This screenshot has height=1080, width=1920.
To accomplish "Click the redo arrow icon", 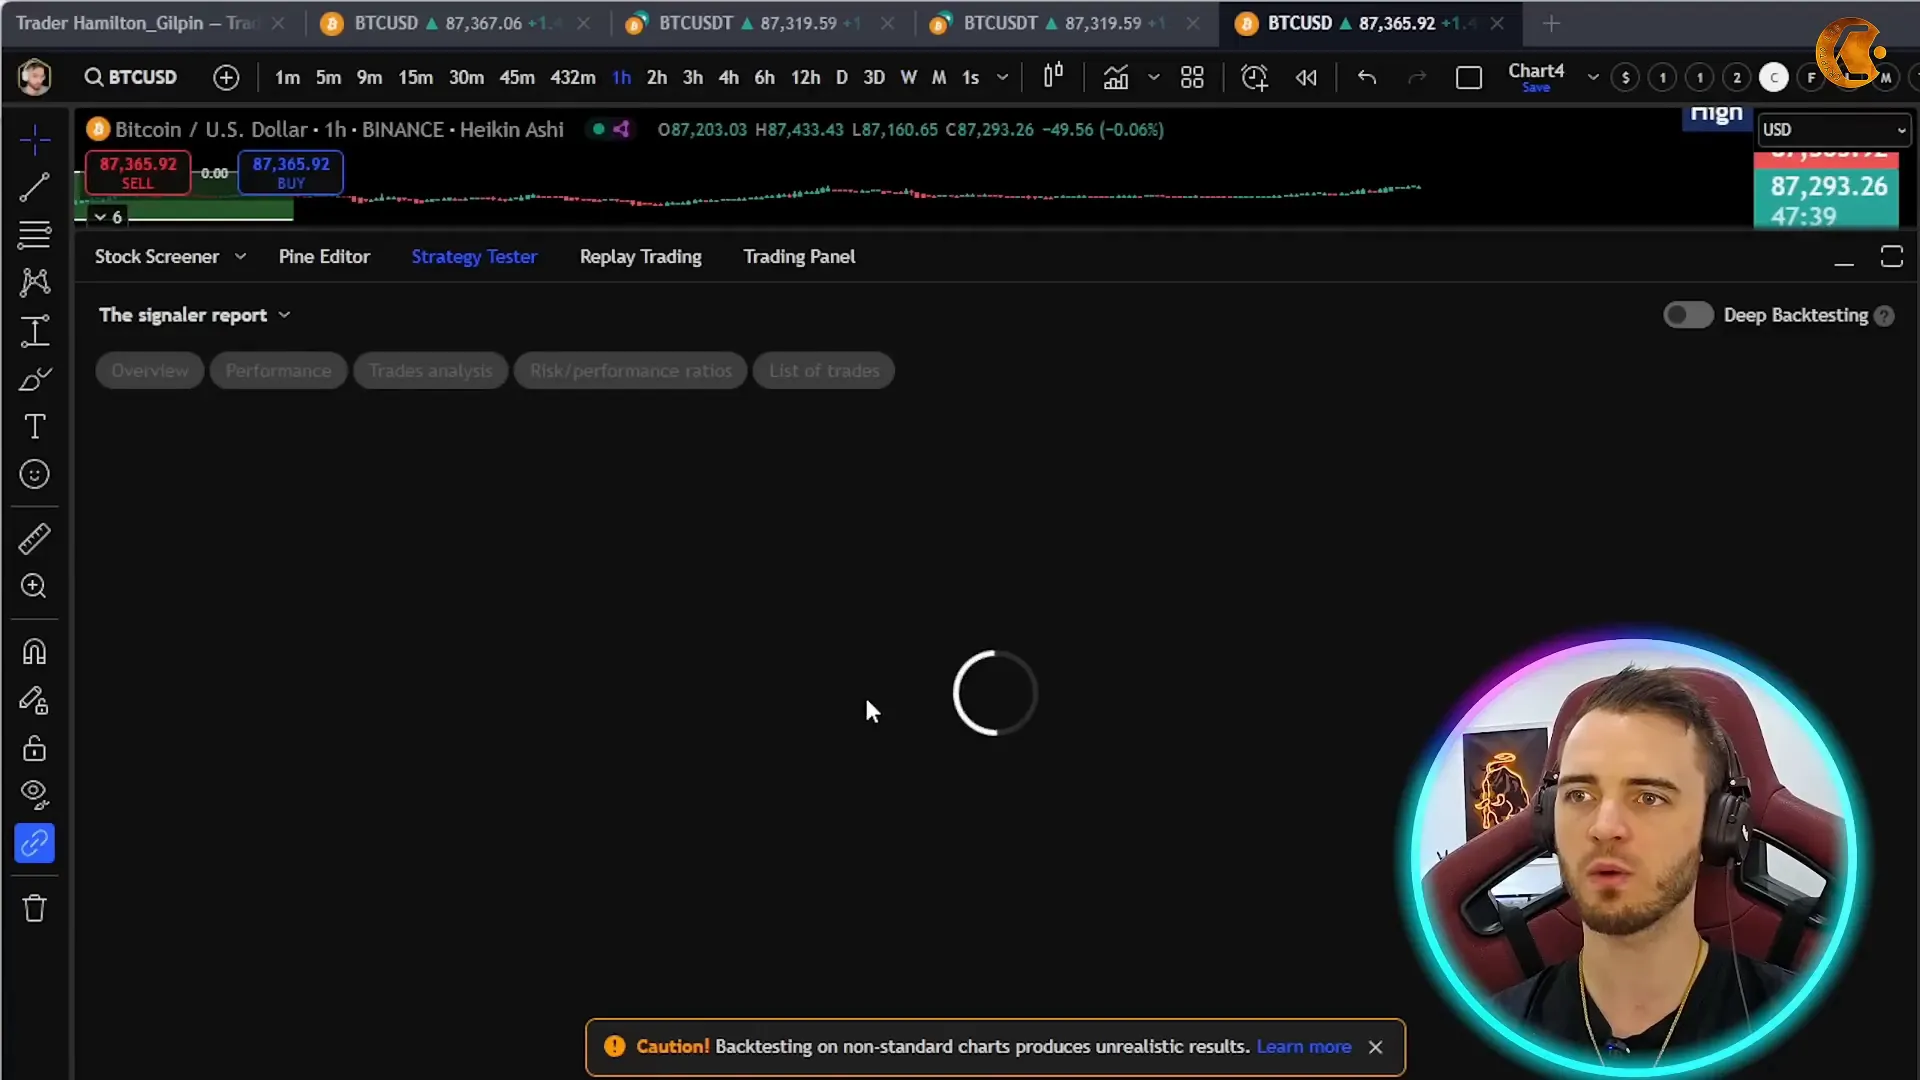I will coord(1417,77).
